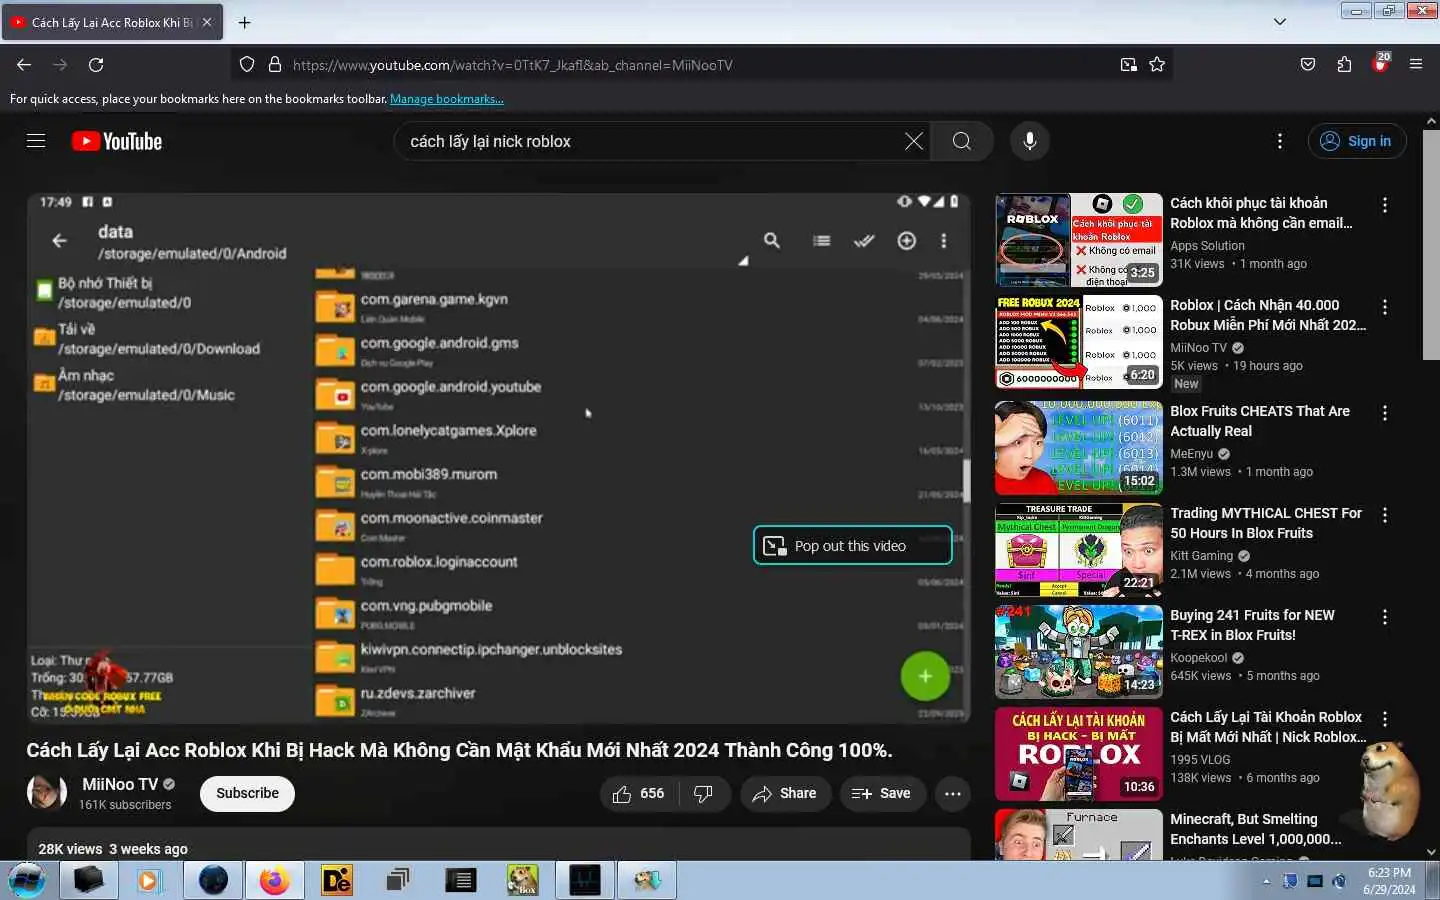This screenshot has height=900, width=1440.
Task: Open Minecraft, But Smelting Enchants video title
Action: [x=1256, y=829]
